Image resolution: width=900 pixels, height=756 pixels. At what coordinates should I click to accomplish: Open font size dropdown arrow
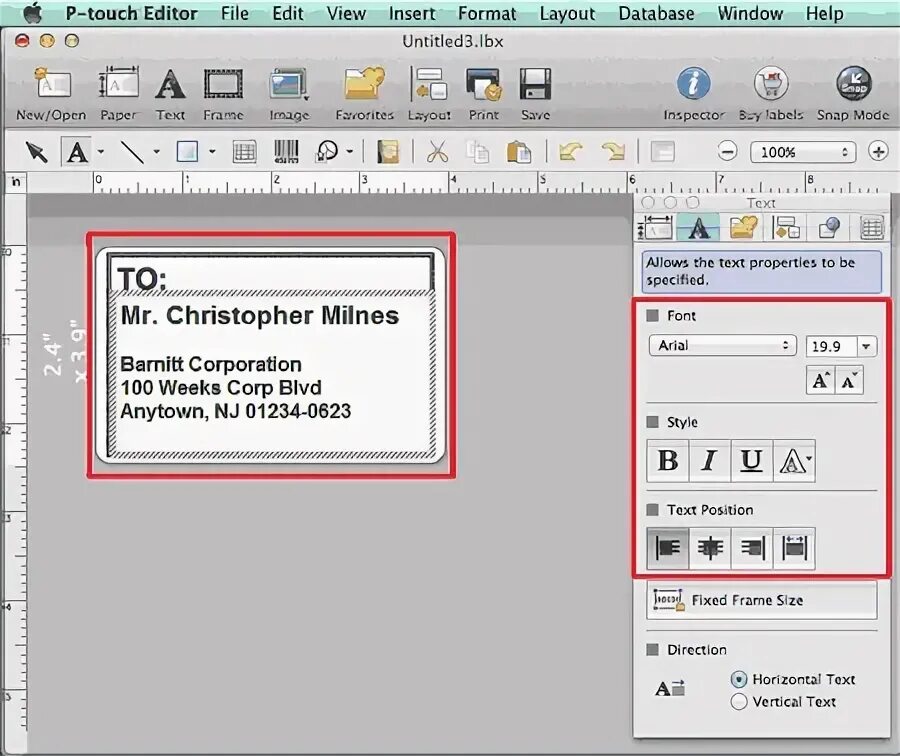point(866,346)
